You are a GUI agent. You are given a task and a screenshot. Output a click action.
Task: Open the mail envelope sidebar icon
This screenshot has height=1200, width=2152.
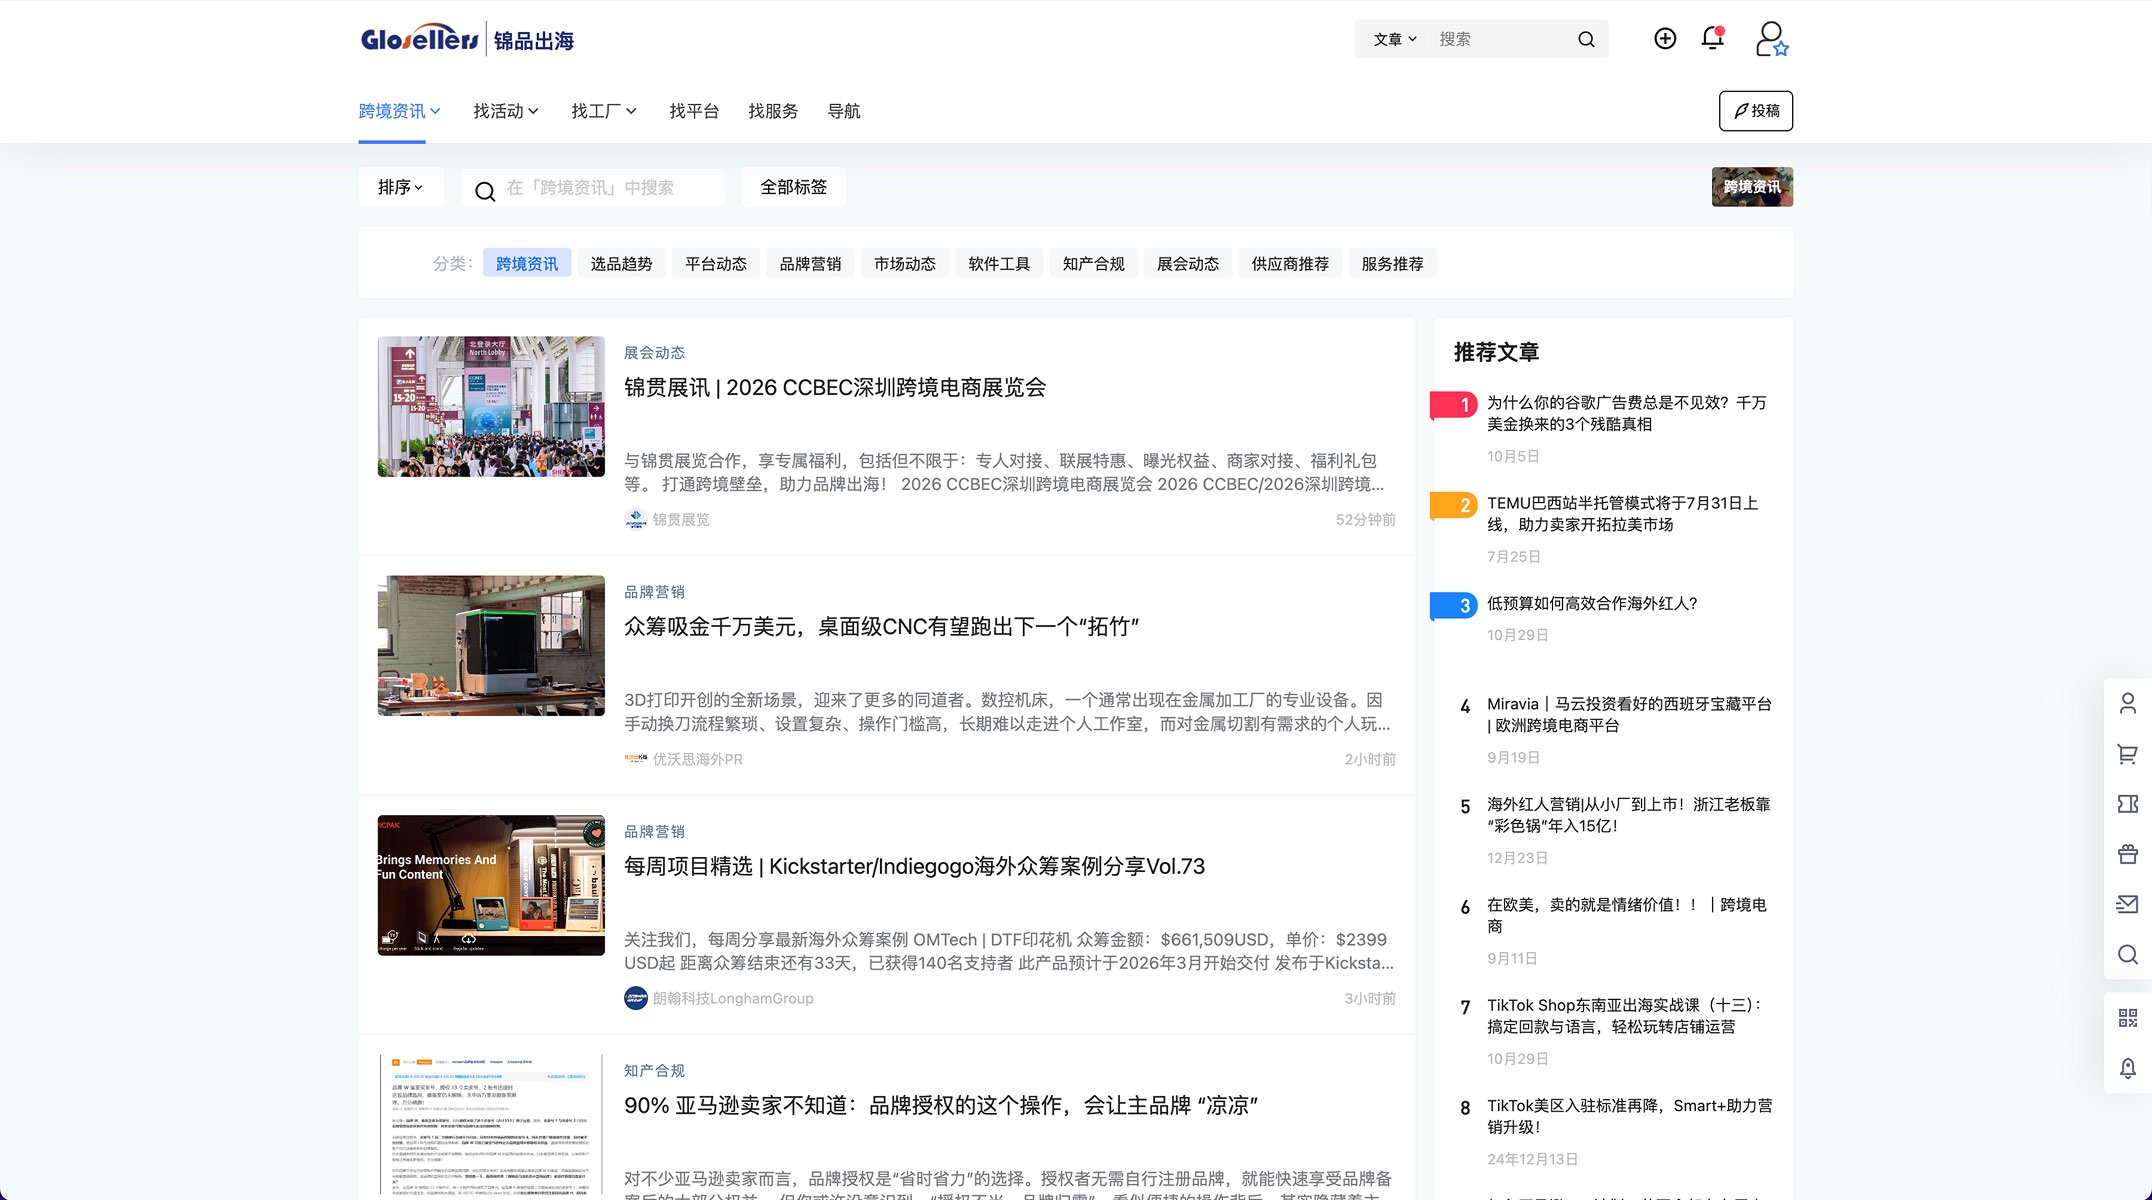pyautogui.click(x=2128, y=904)
